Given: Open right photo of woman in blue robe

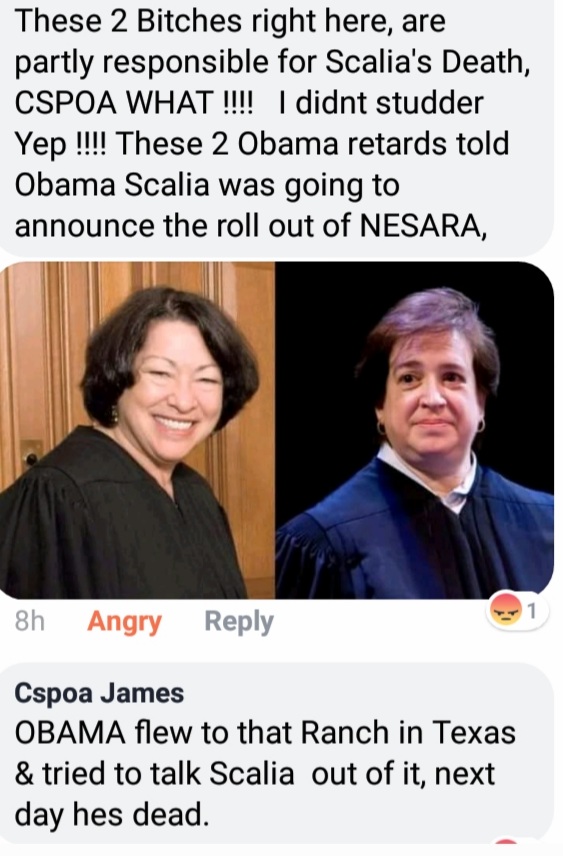Looking at the screenshot, I should (x=414, y=430).
